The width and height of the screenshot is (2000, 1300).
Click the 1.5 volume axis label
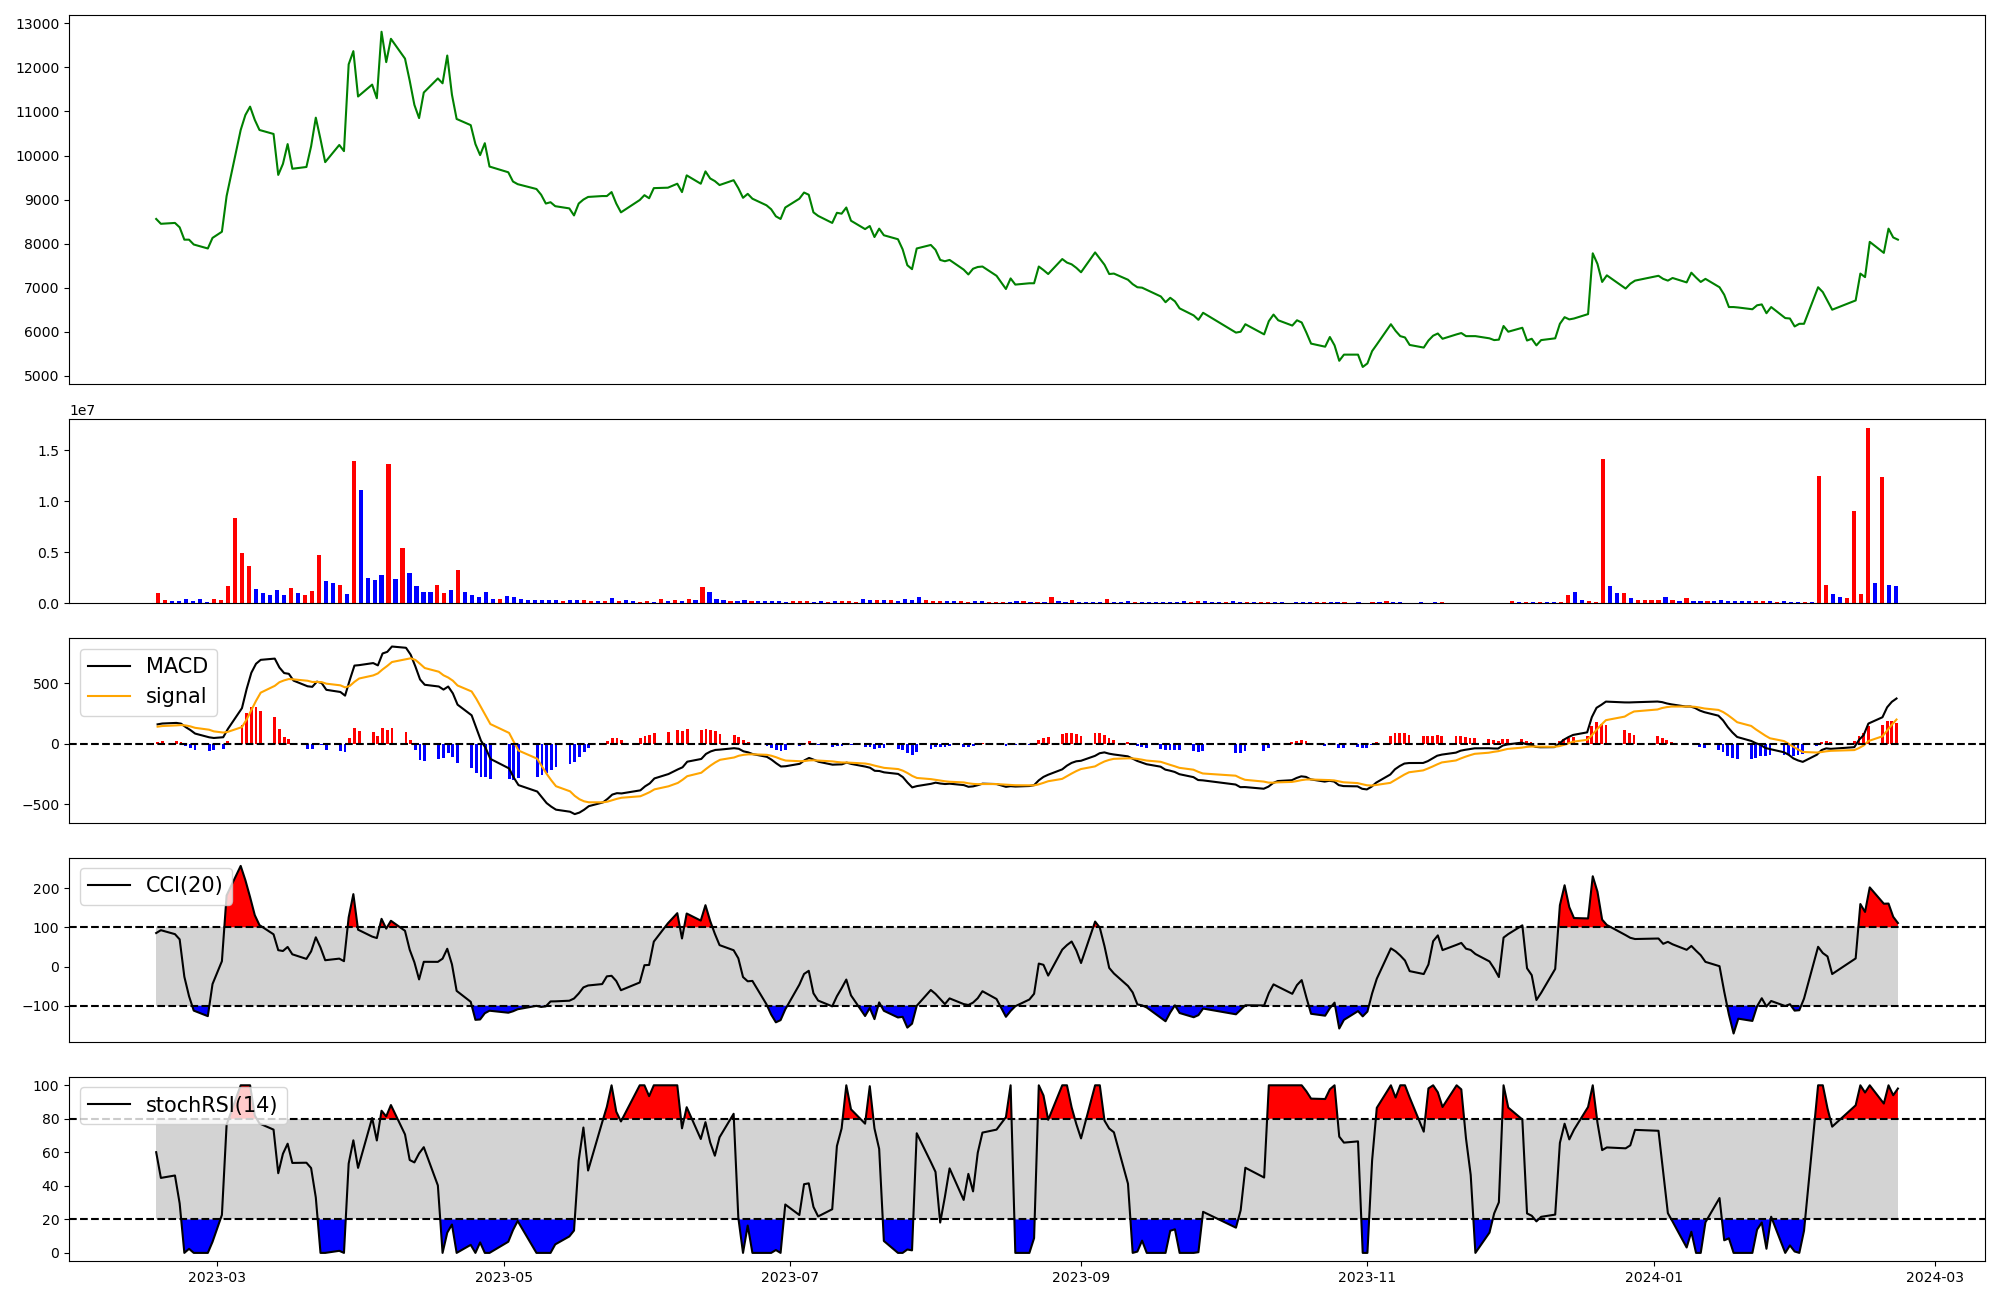click(x=49, y=451)
